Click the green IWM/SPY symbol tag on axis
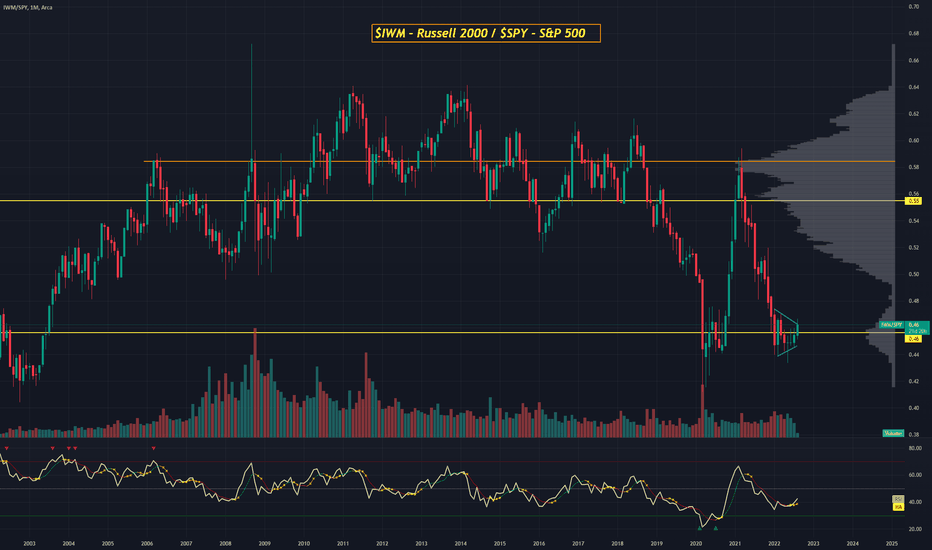This screenshot has width=932, height=550. pyautogui.click(x=892, y=325)
